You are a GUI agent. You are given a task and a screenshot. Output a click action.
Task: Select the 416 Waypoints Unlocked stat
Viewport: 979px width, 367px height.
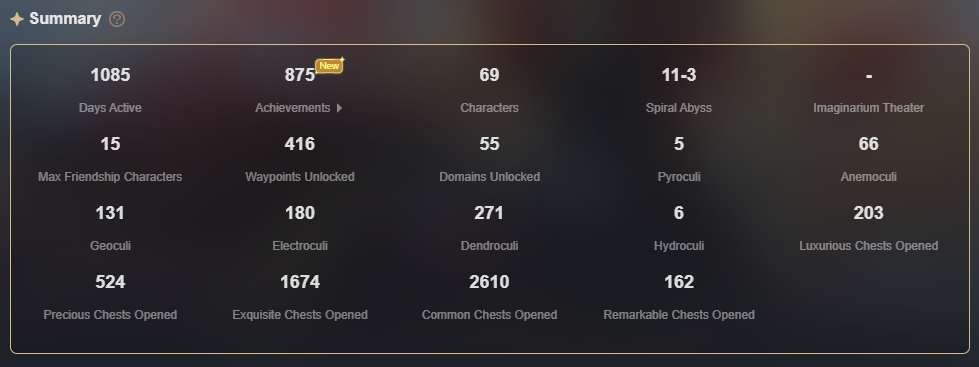pyautogui.click(x=300, y=159)
